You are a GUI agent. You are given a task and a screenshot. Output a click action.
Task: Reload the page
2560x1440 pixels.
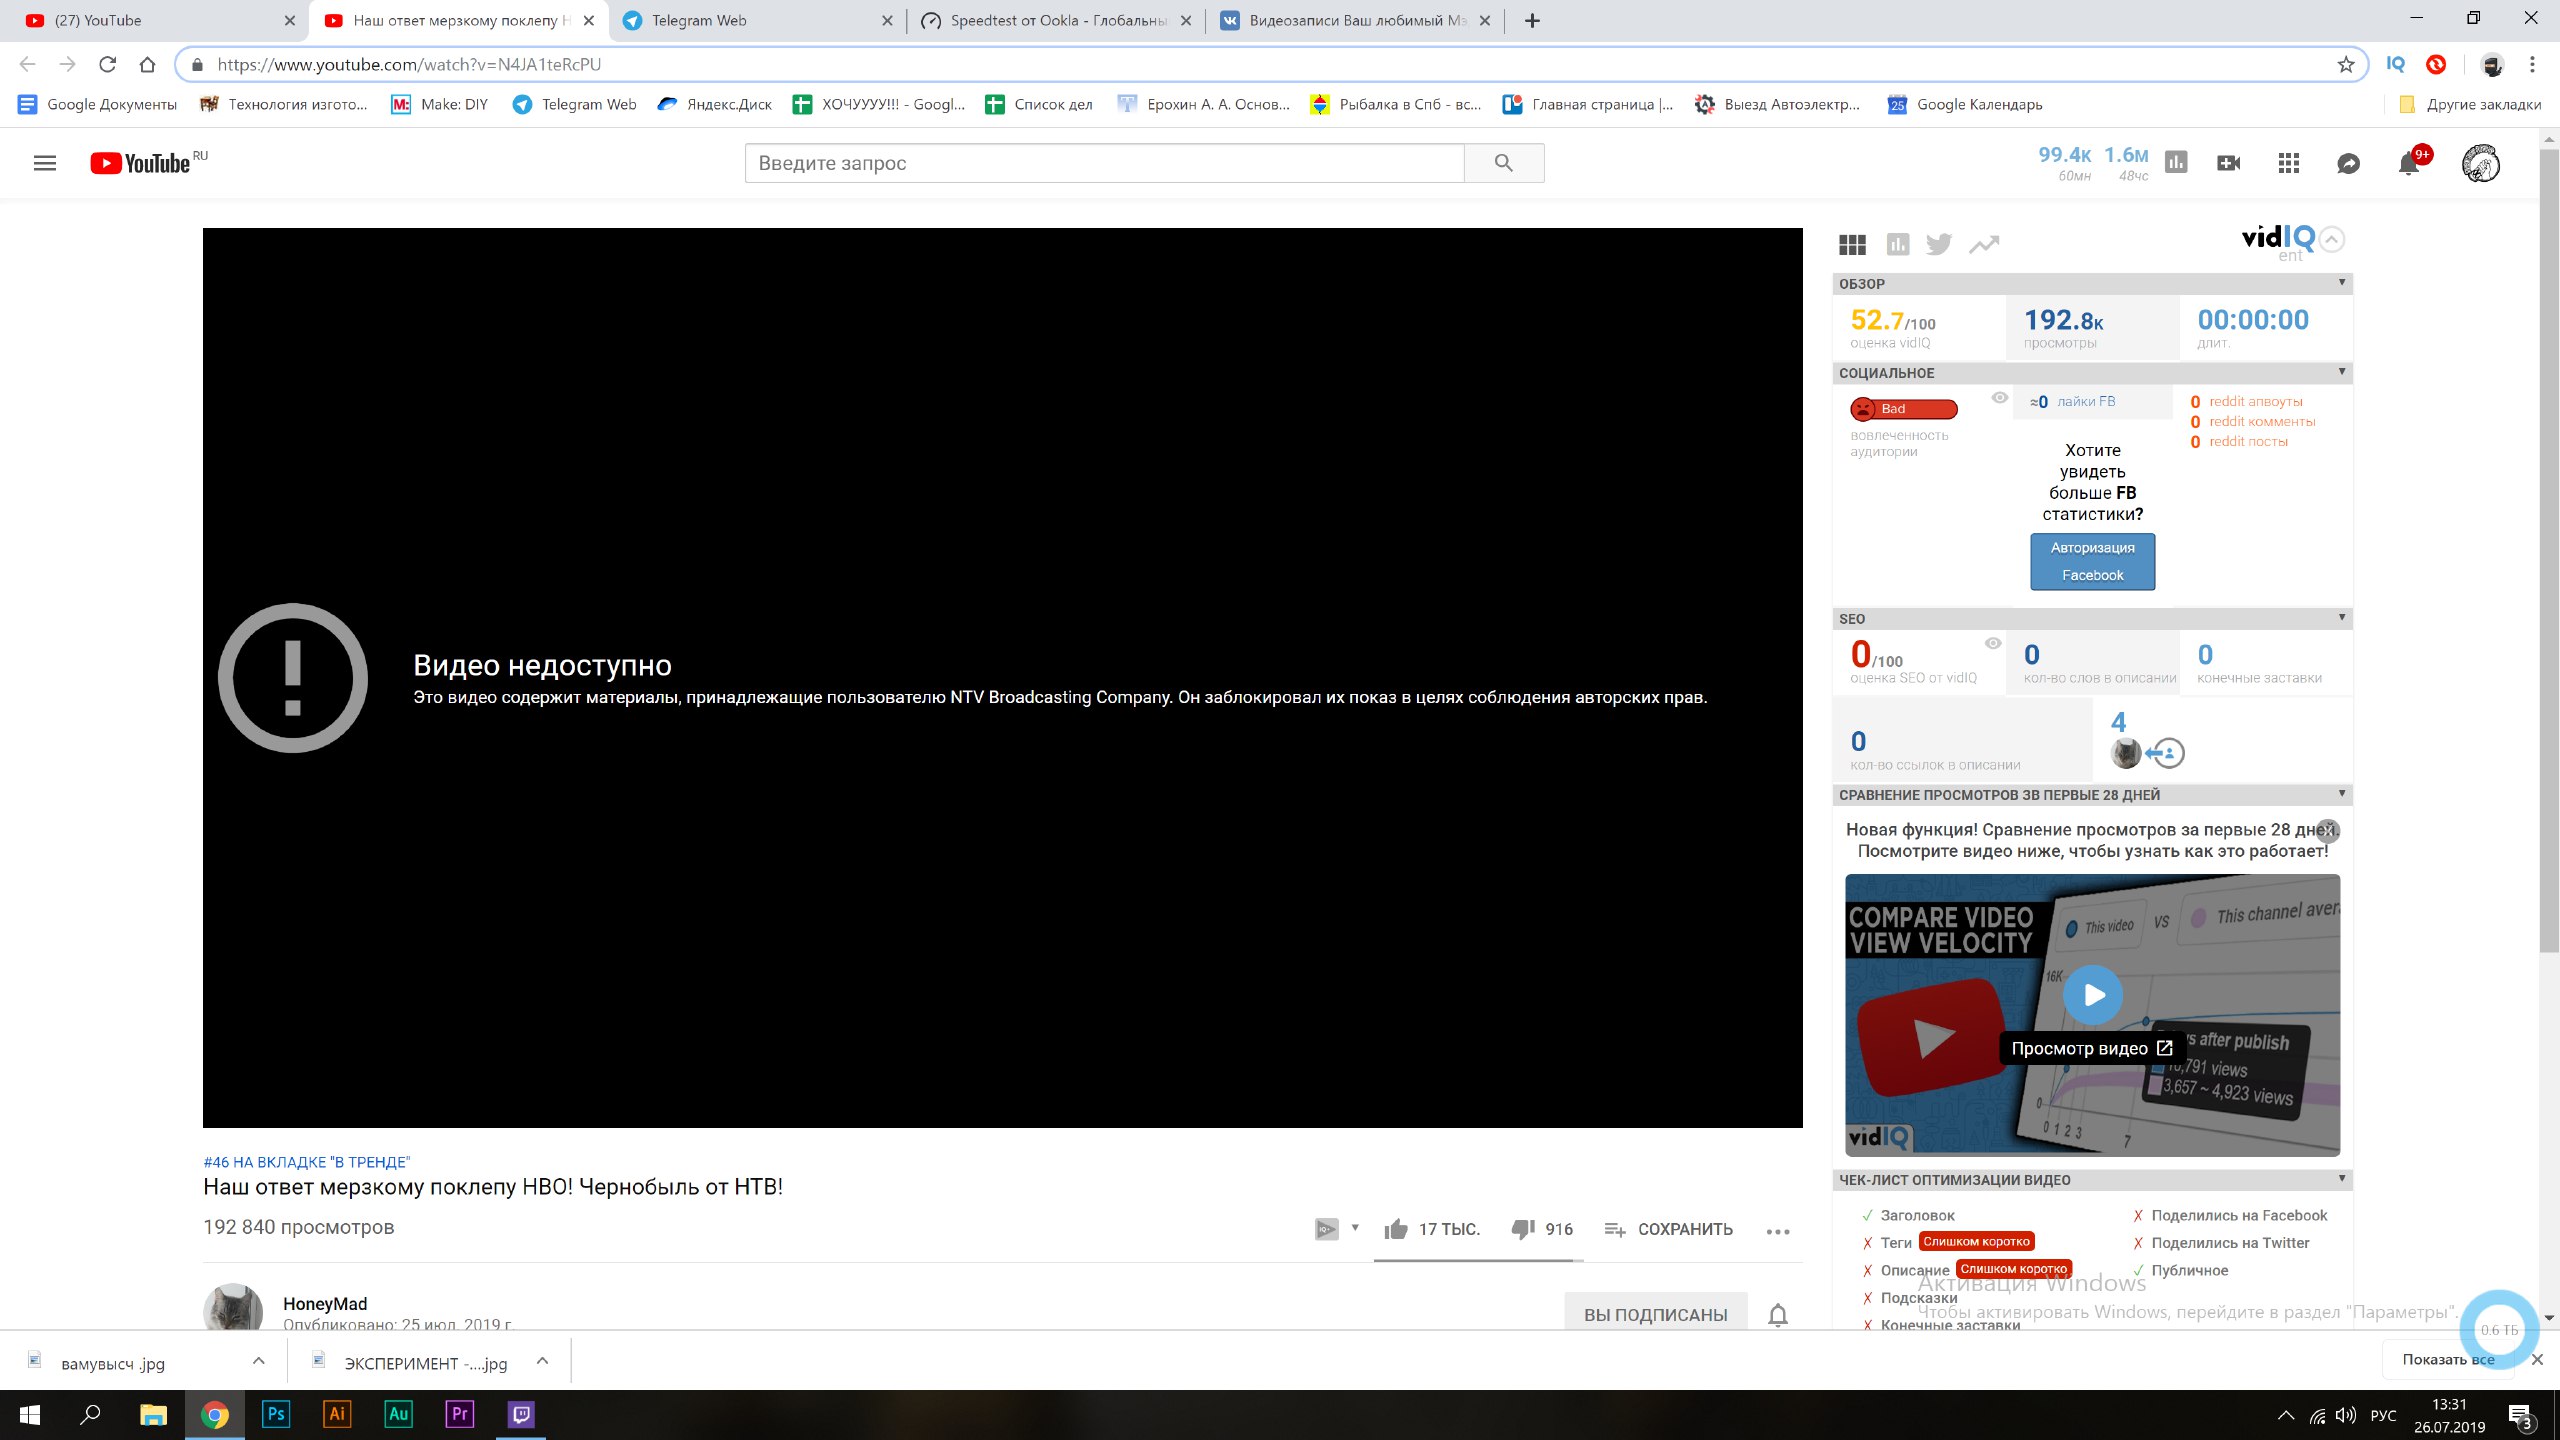tap(107, 64)
